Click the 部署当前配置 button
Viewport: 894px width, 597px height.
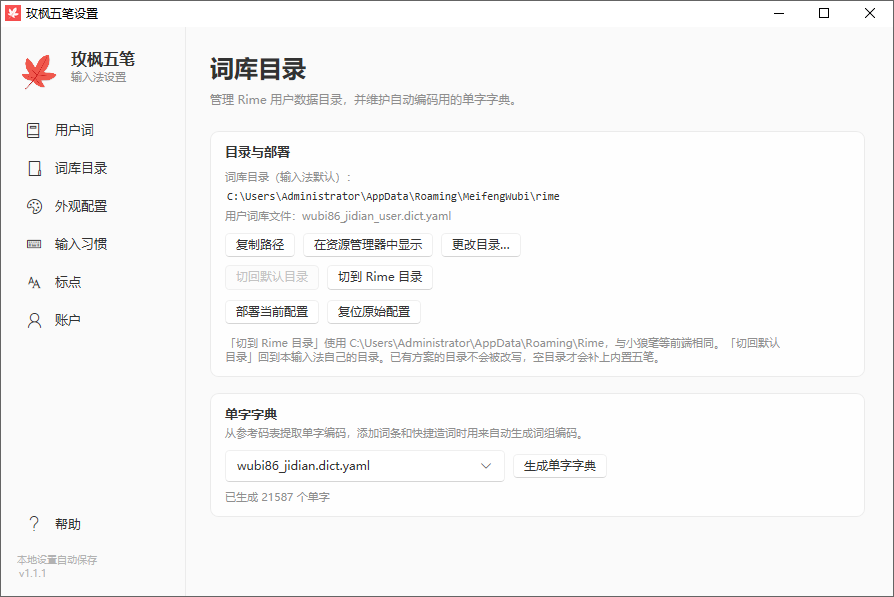(272, 312)
